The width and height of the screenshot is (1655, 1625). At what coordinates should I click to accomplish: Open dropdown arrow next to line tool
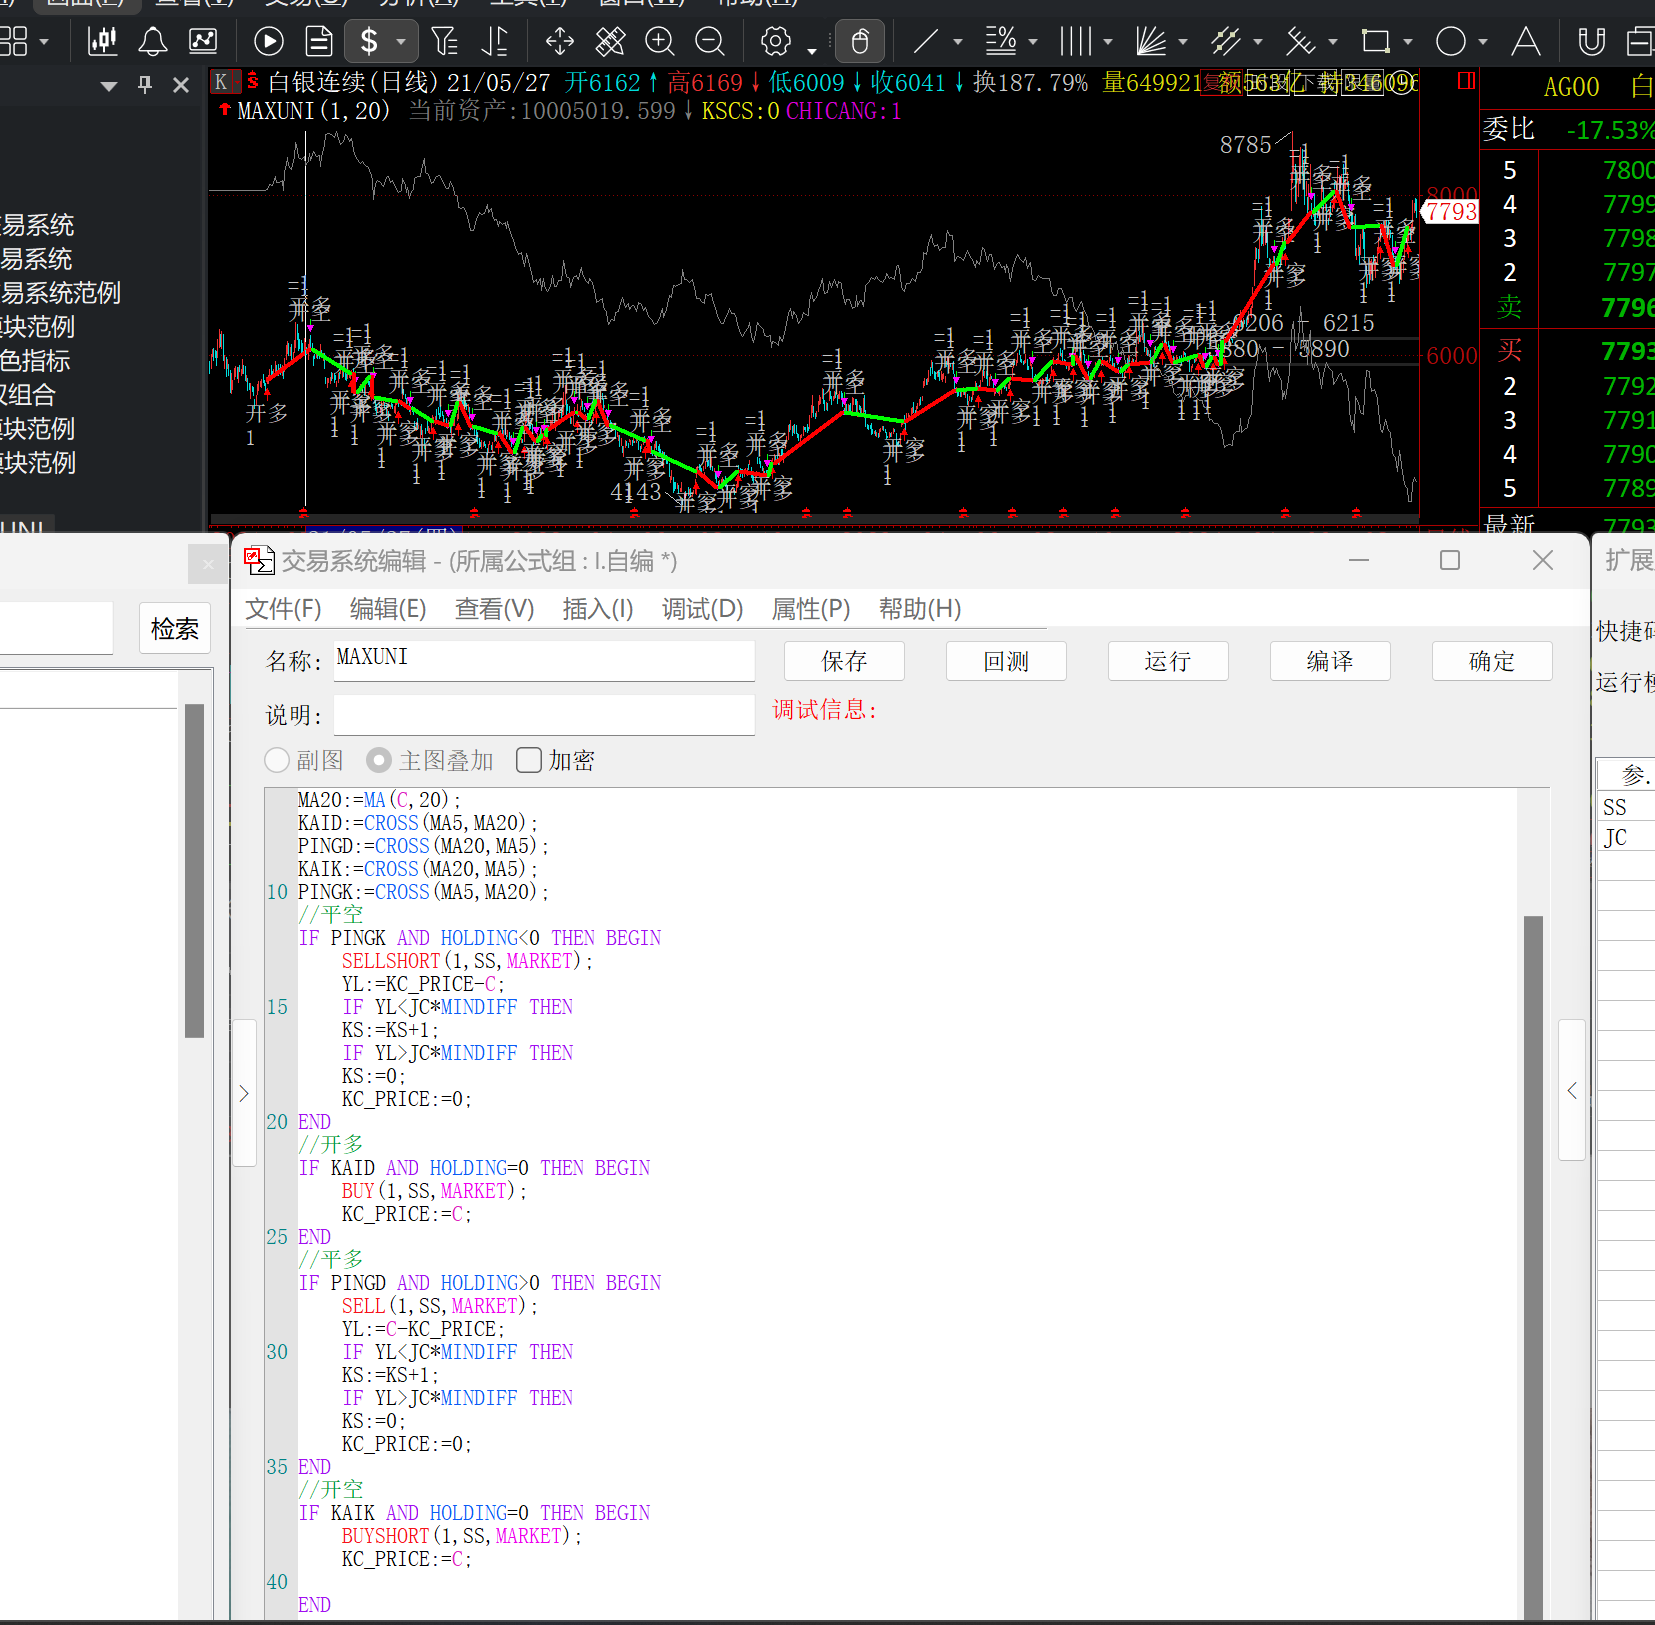(958, 42)
